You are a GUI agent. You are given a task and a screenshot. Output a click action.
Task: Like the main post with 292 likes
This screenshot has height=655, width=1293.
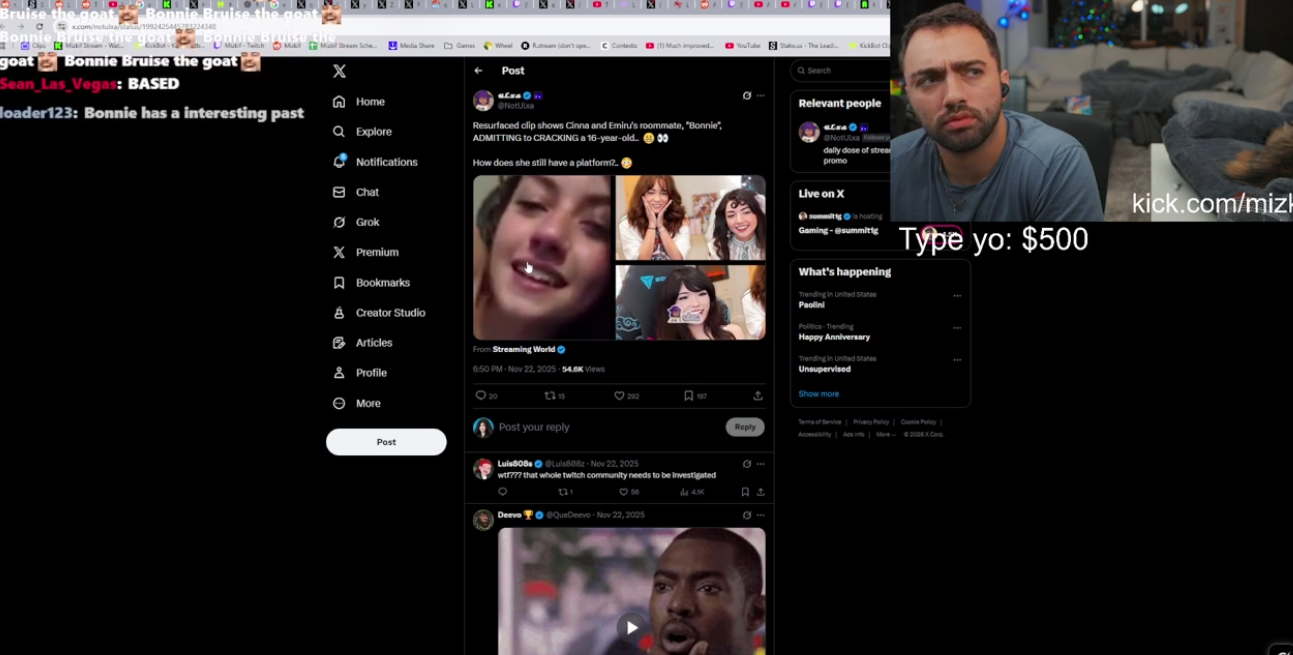click(x=626, y=396)
